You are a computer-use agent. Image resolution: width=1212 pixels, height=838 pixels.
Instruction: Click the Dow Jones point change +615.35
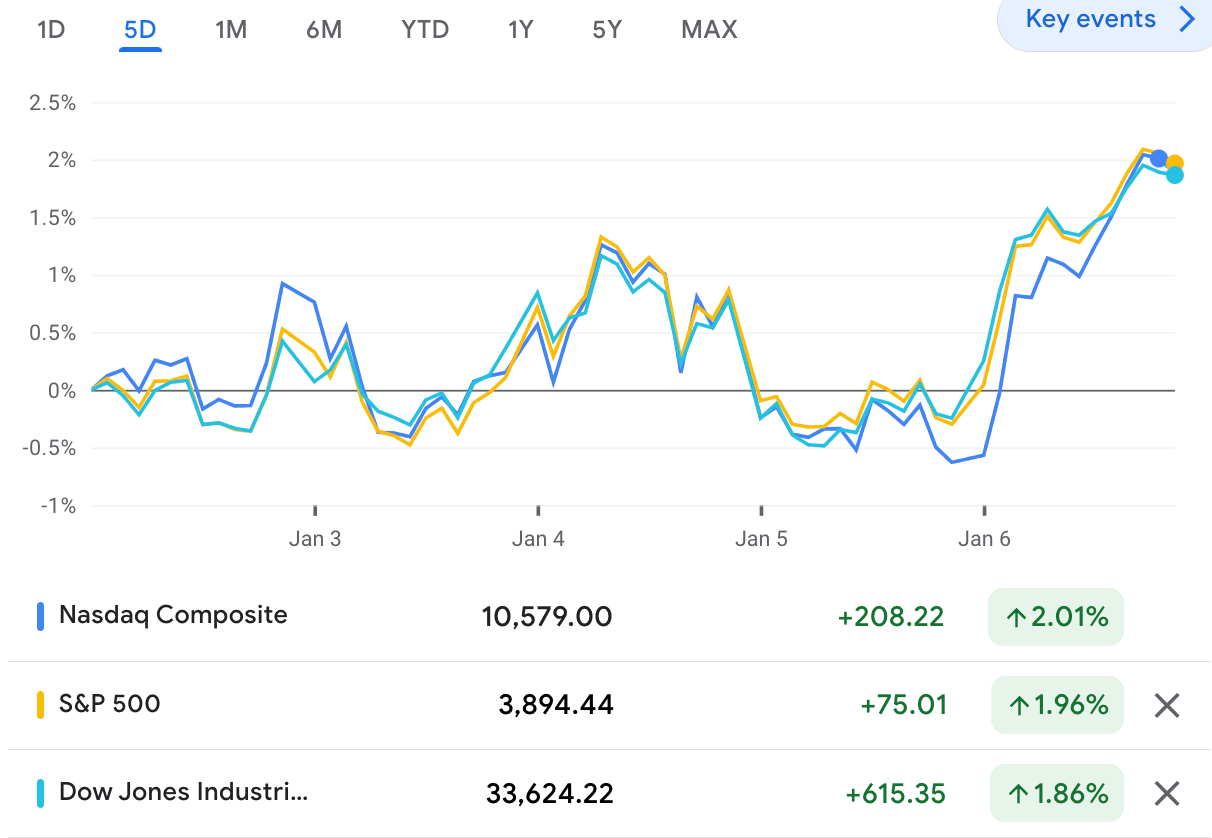(895, 794)
